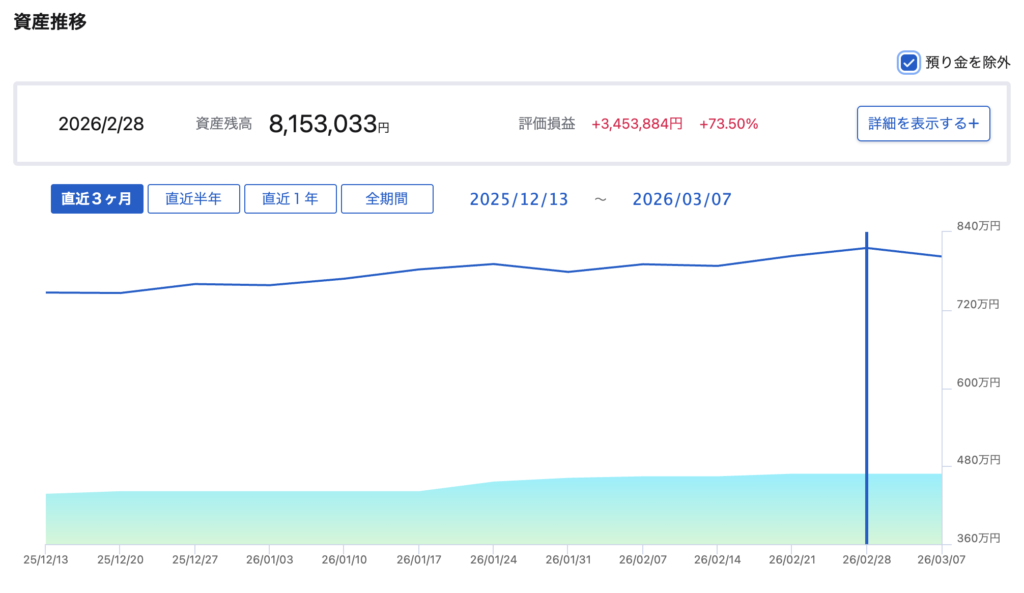The height and width of the screenshot is (593, 1024).
Task: Switch to the 直近半年 period tab
Action: coord(194,199)
